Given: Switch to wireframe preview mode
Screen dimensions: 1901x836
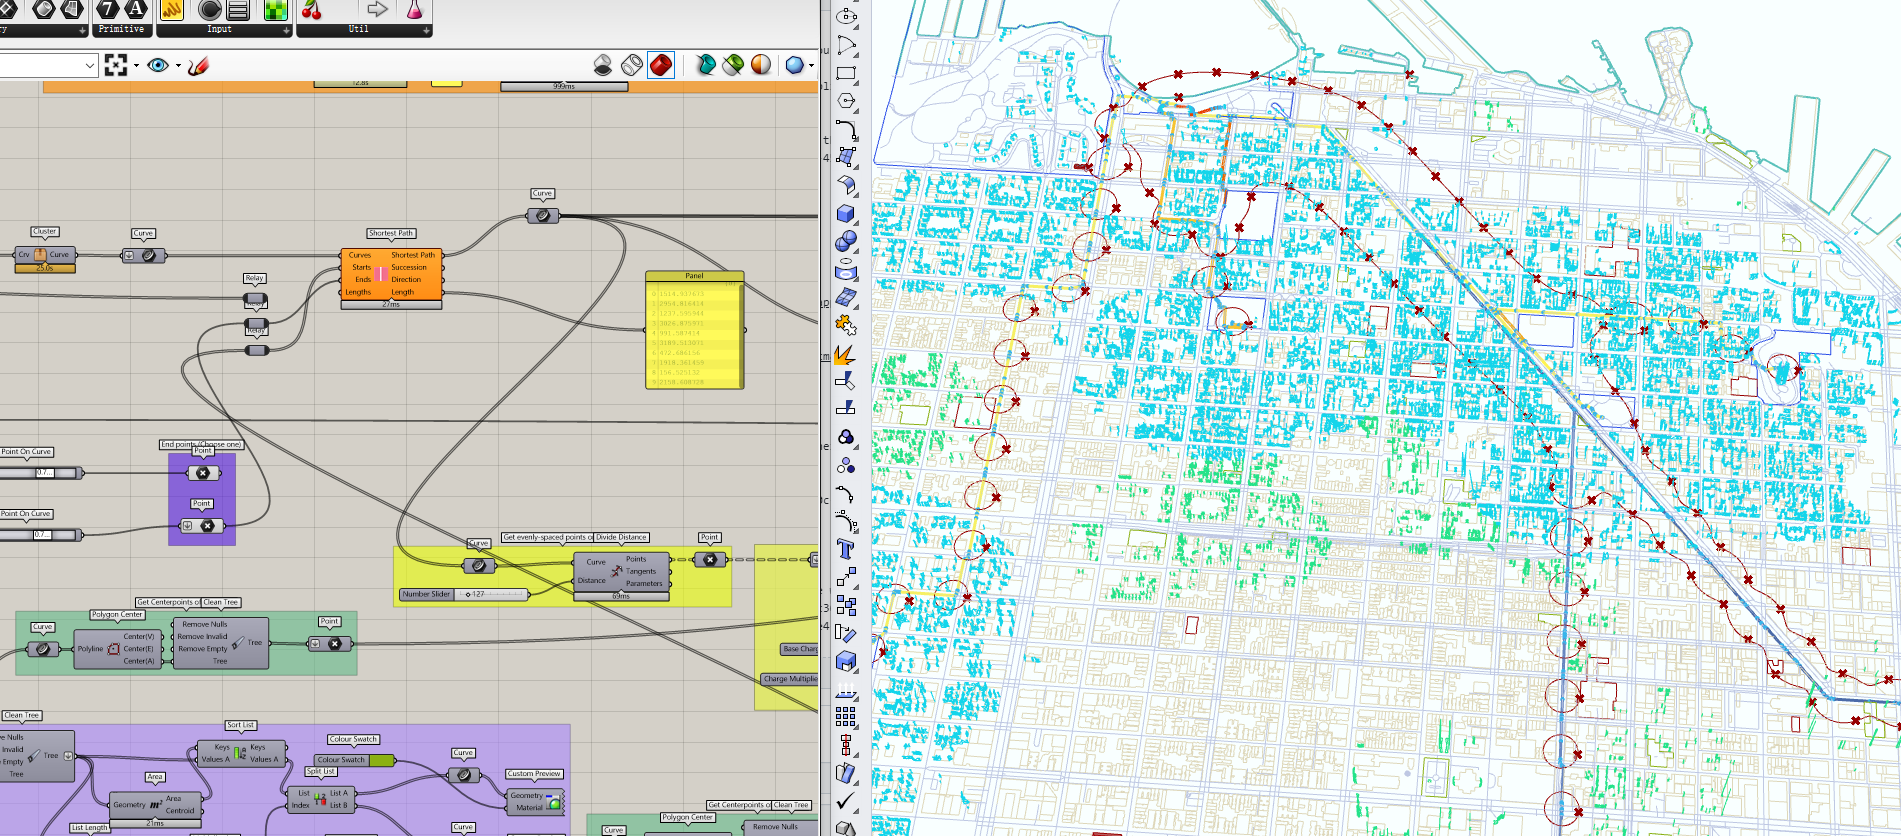Looking at the screenshot, I should coord(632,65).
